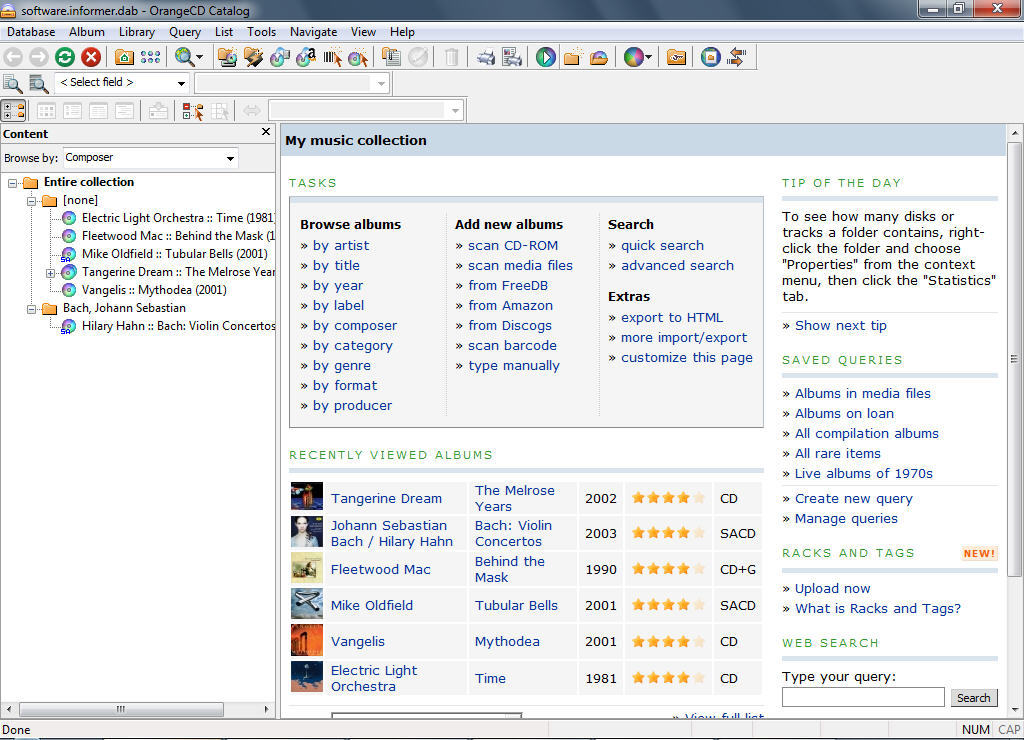Click the green Play toolbar icon
The height and width of the screenshot is (740, 1024).
(x=545, y=57)
